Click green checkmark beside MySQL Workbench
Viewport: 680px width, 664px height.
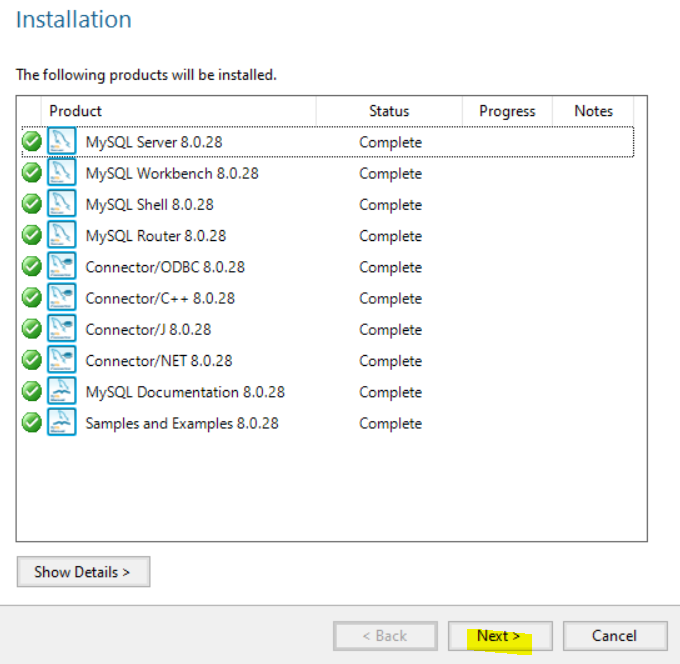[32, 173]
